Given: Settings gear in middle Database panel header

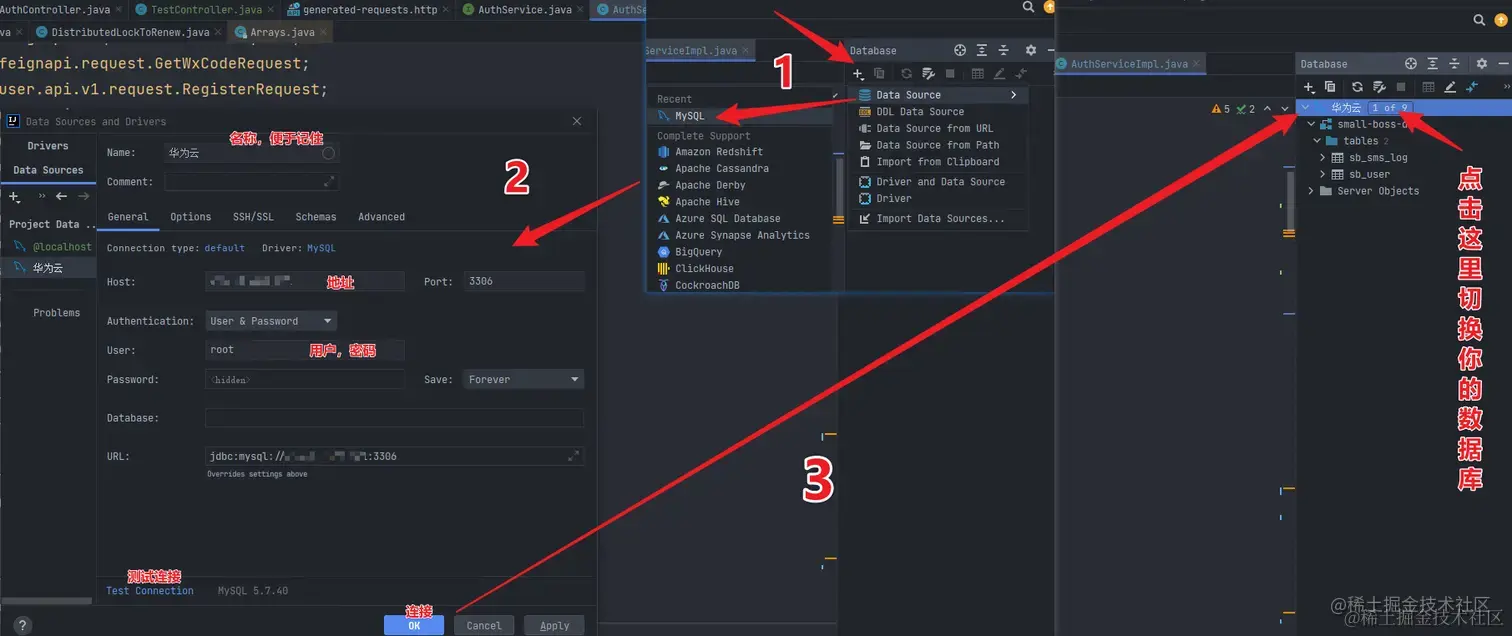Looking at the screenshot, I should (1031, 50).
